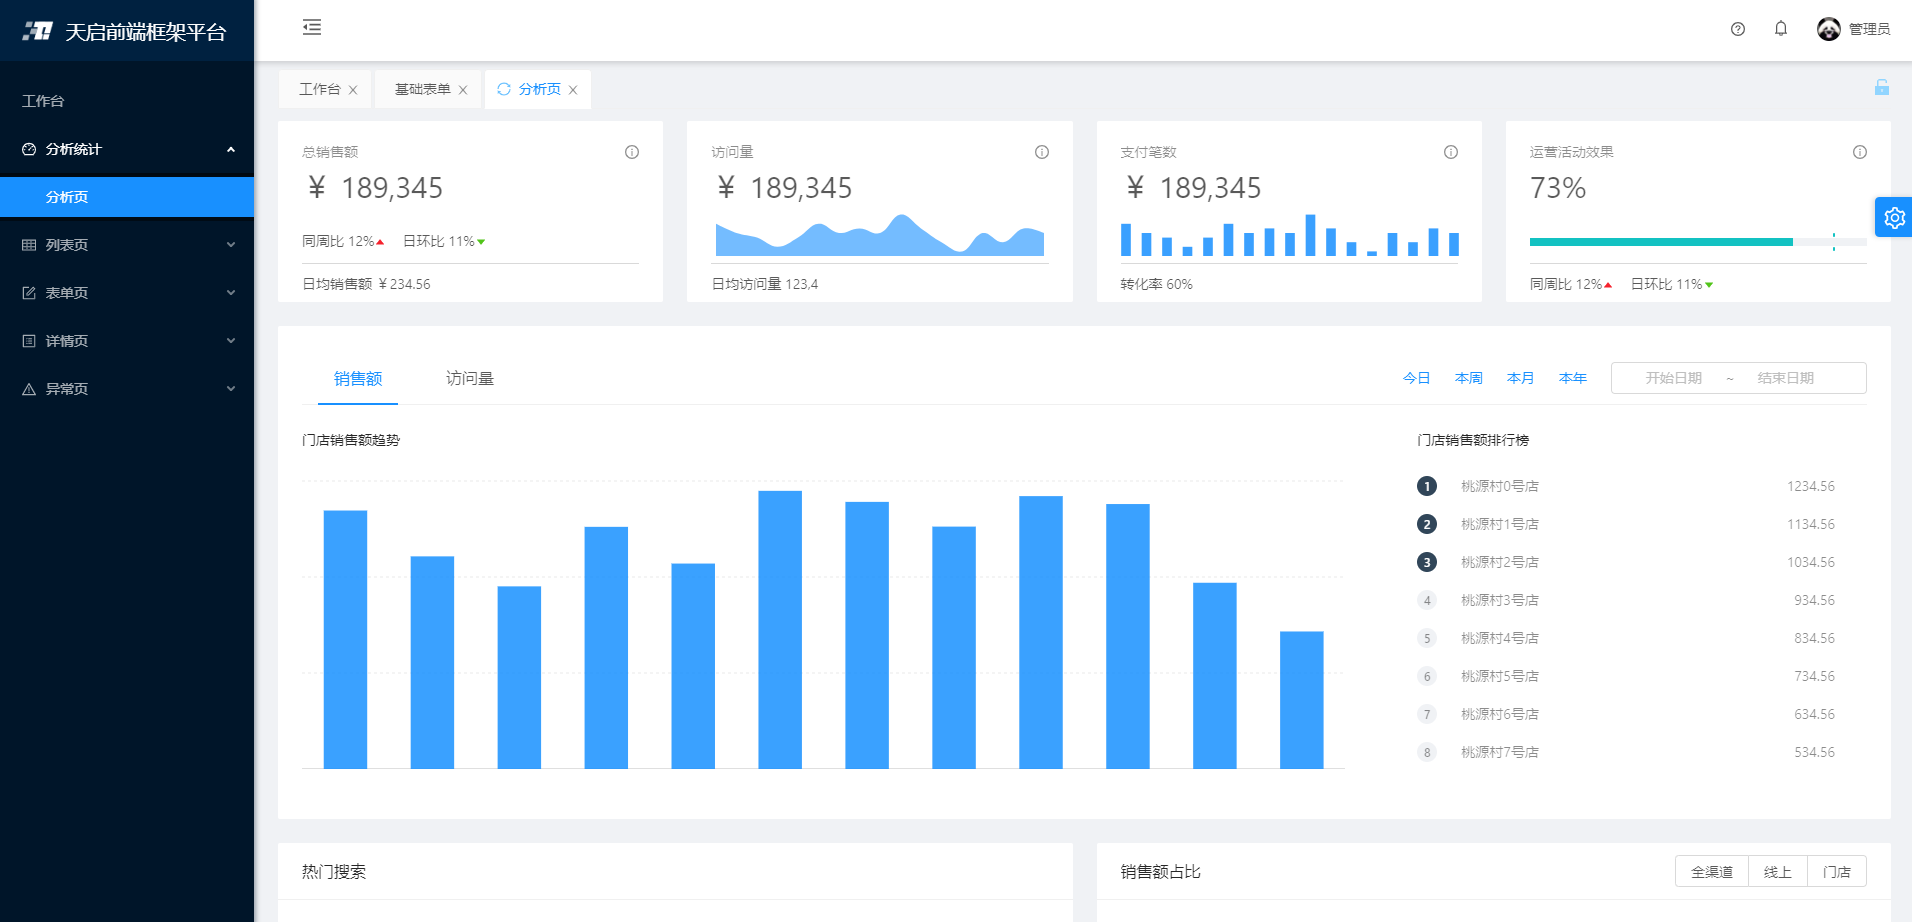Expand the 列表页 submenu
Image resolution: width=1912 pixels, height=922 pixels.
click(231, 245)
